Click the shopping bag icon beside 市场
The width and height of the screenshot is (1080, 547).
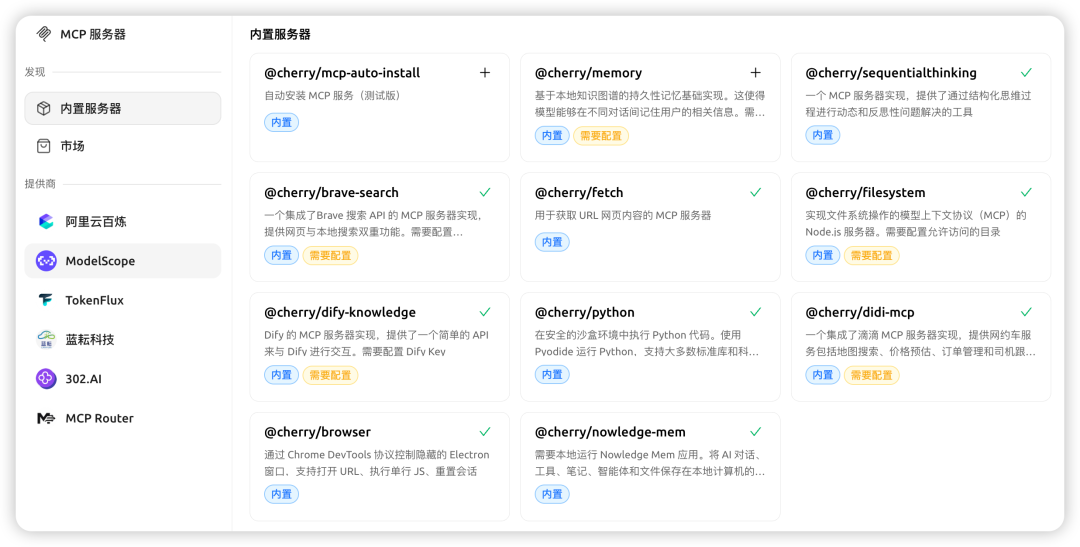(x=44, y=145)
